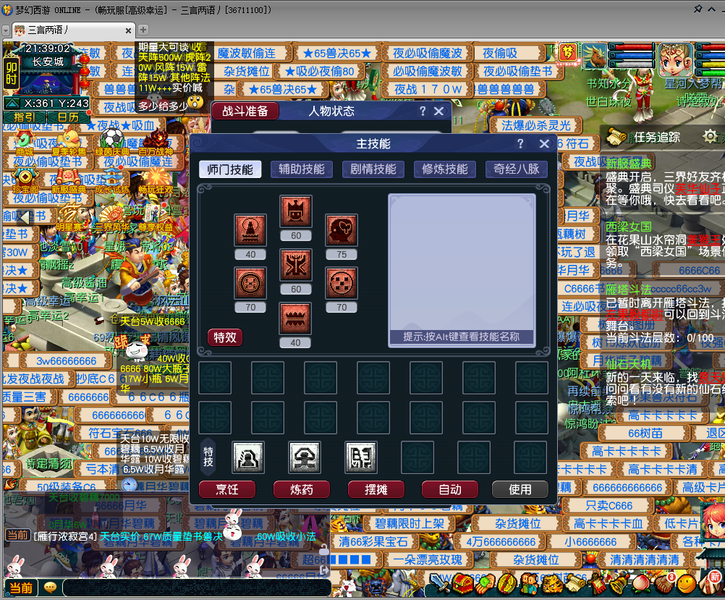Open the two-person team icon
Screen dimensions: 725x600
(529, 584)
